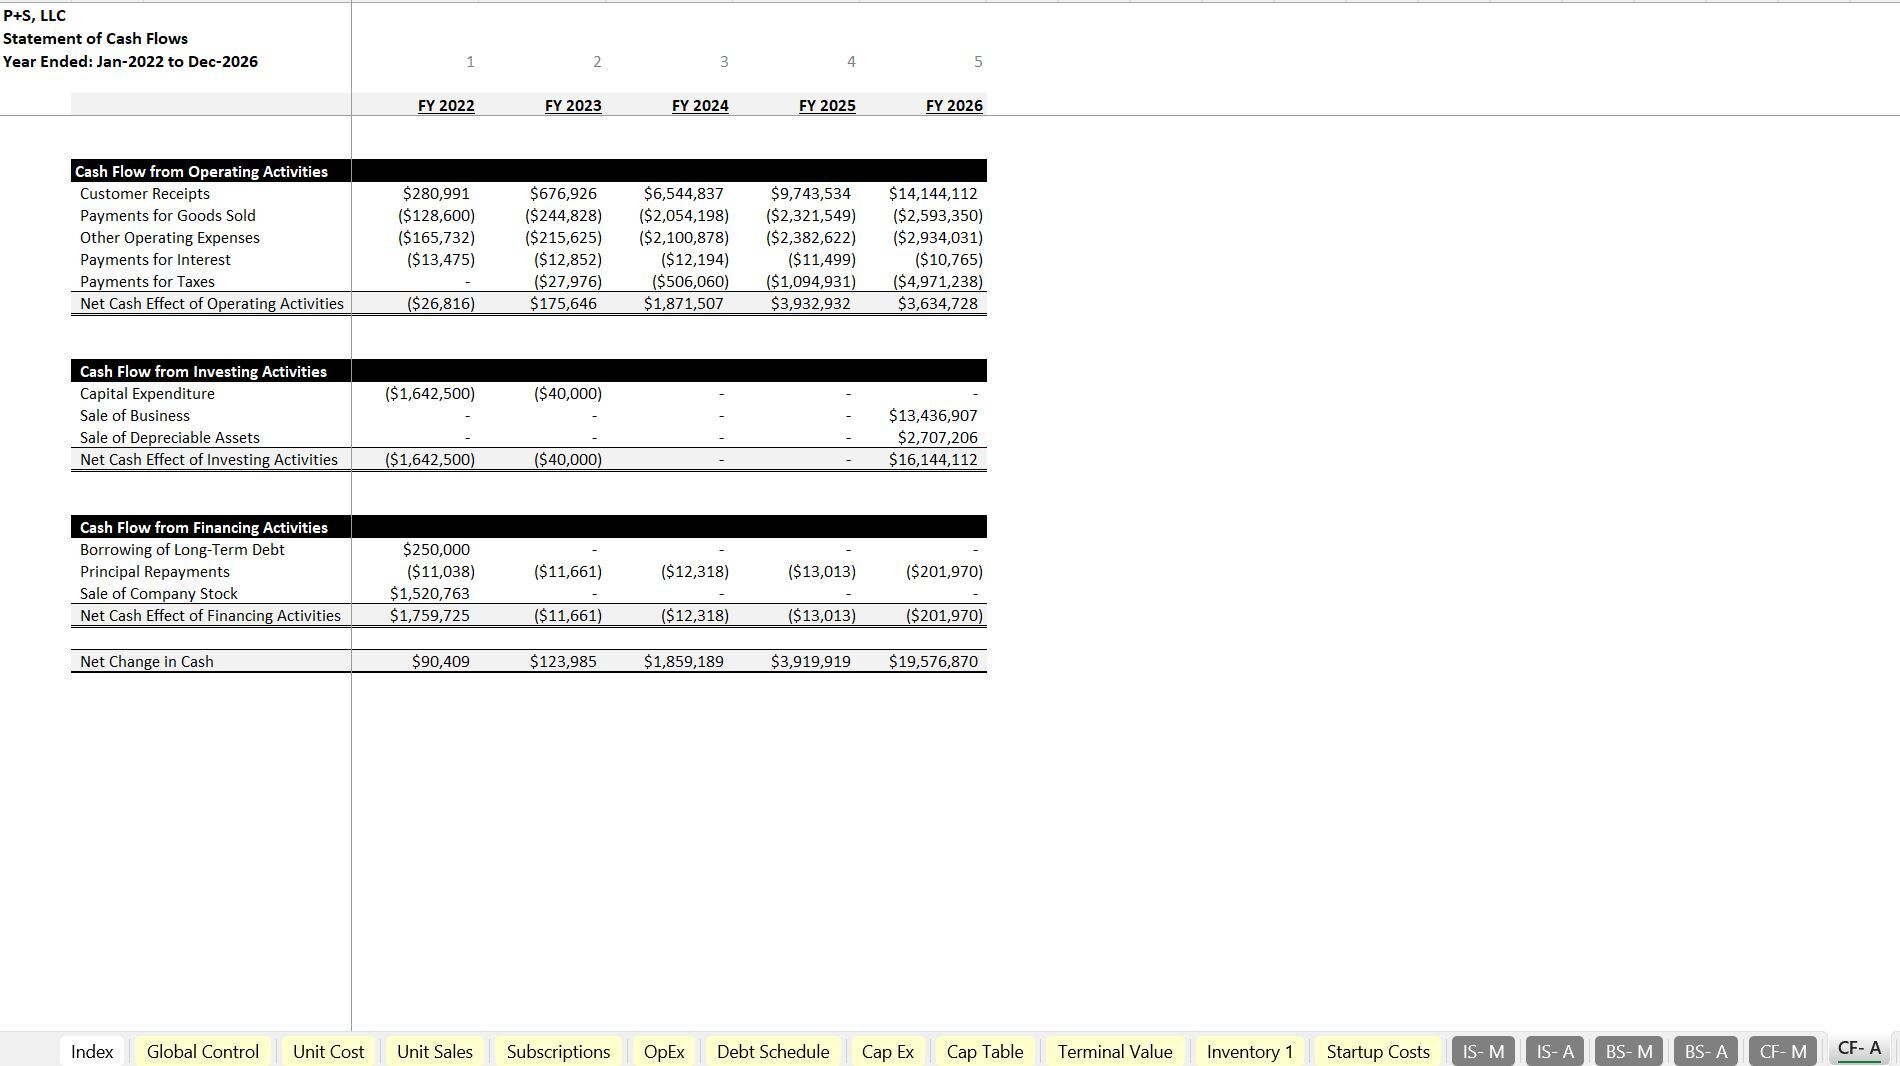This screenshot has height=1066, width=1900.
Task: Open the Cap Table sheet
Action: [985, 1051]
